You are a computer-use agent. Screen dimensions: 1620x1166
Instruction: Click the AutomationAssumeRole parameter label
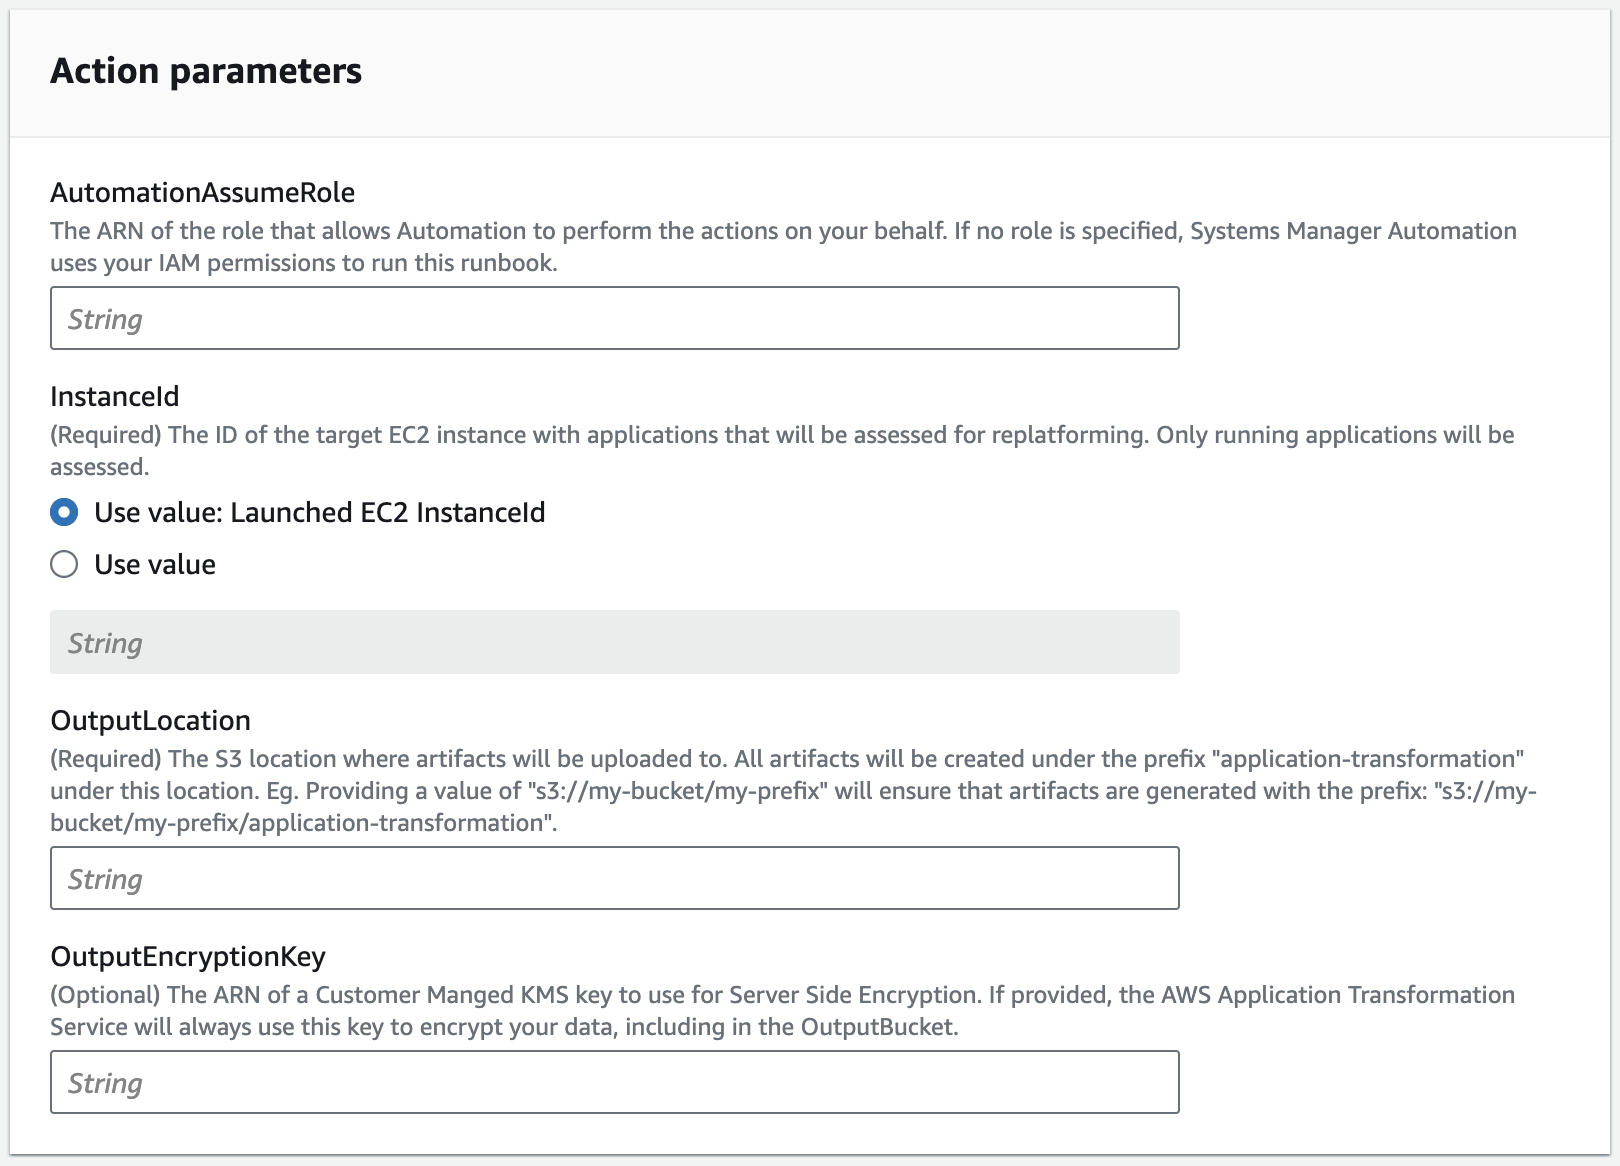(x=204, y=191)
